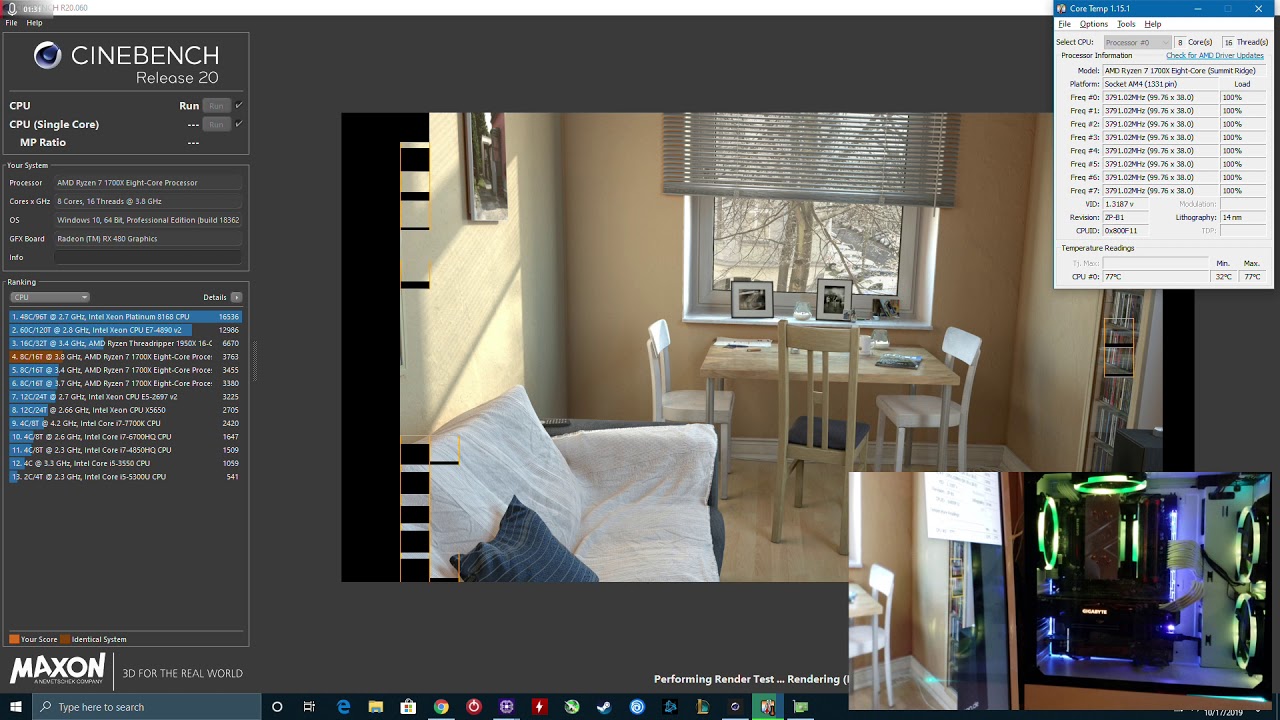Click the VID 1.3187 v value
Viewport: 1280px width, 720px height.
1127,204
